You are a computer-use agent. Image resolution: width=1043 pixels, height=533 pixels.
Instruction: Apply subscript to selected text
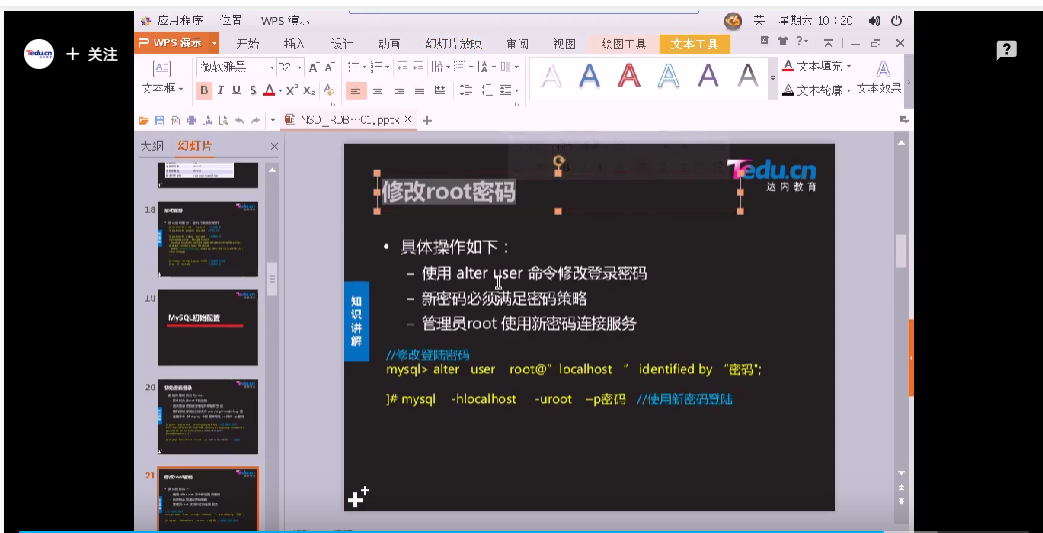(309, 90)
